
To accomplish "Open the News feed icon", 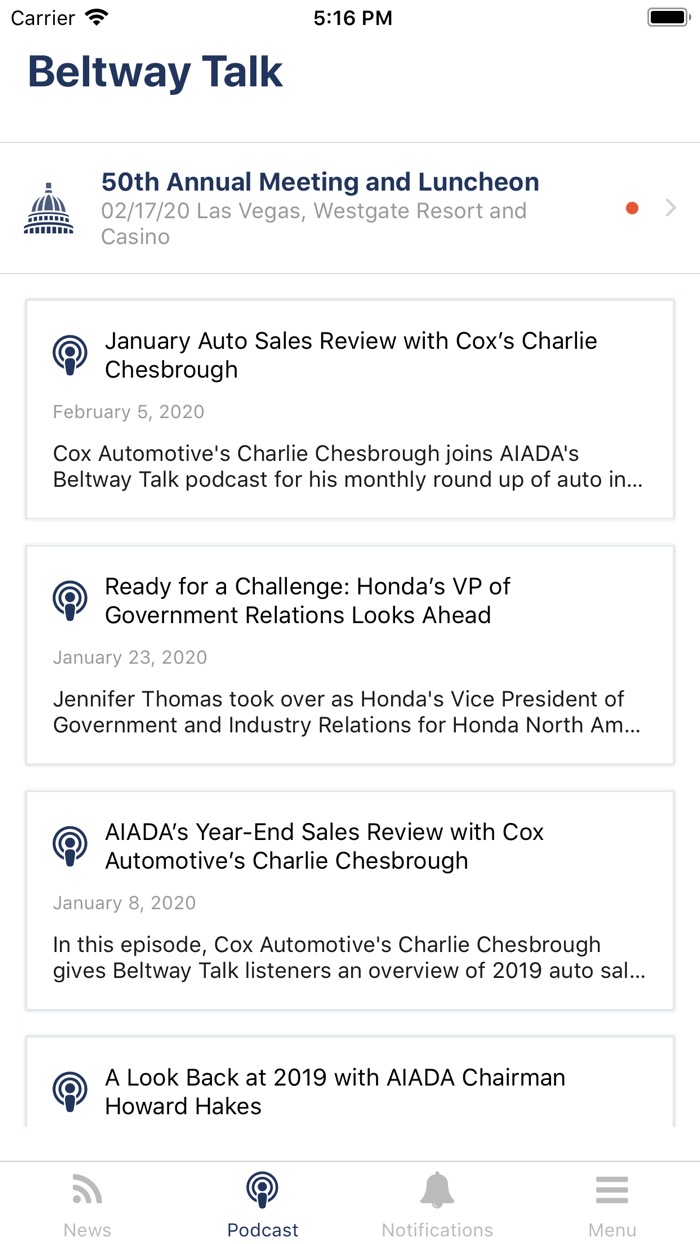I will 87,1190.
